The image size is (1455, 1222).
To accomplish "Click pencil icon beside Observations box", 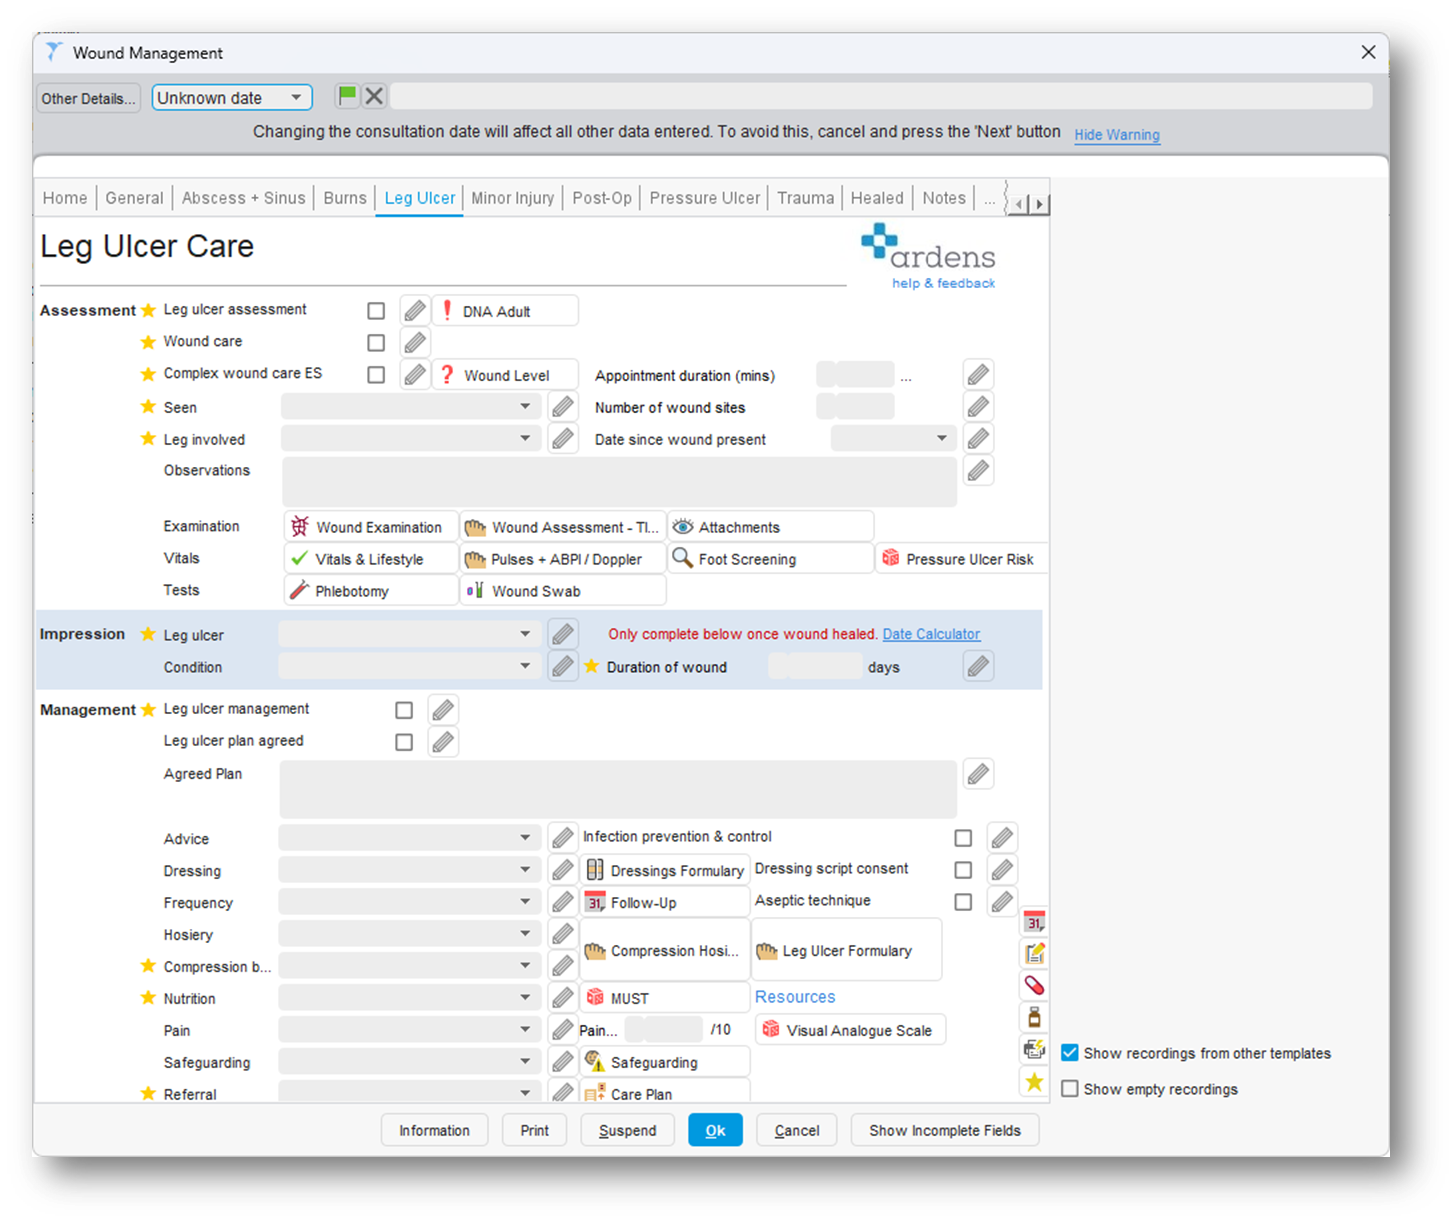I will [978, 471].
